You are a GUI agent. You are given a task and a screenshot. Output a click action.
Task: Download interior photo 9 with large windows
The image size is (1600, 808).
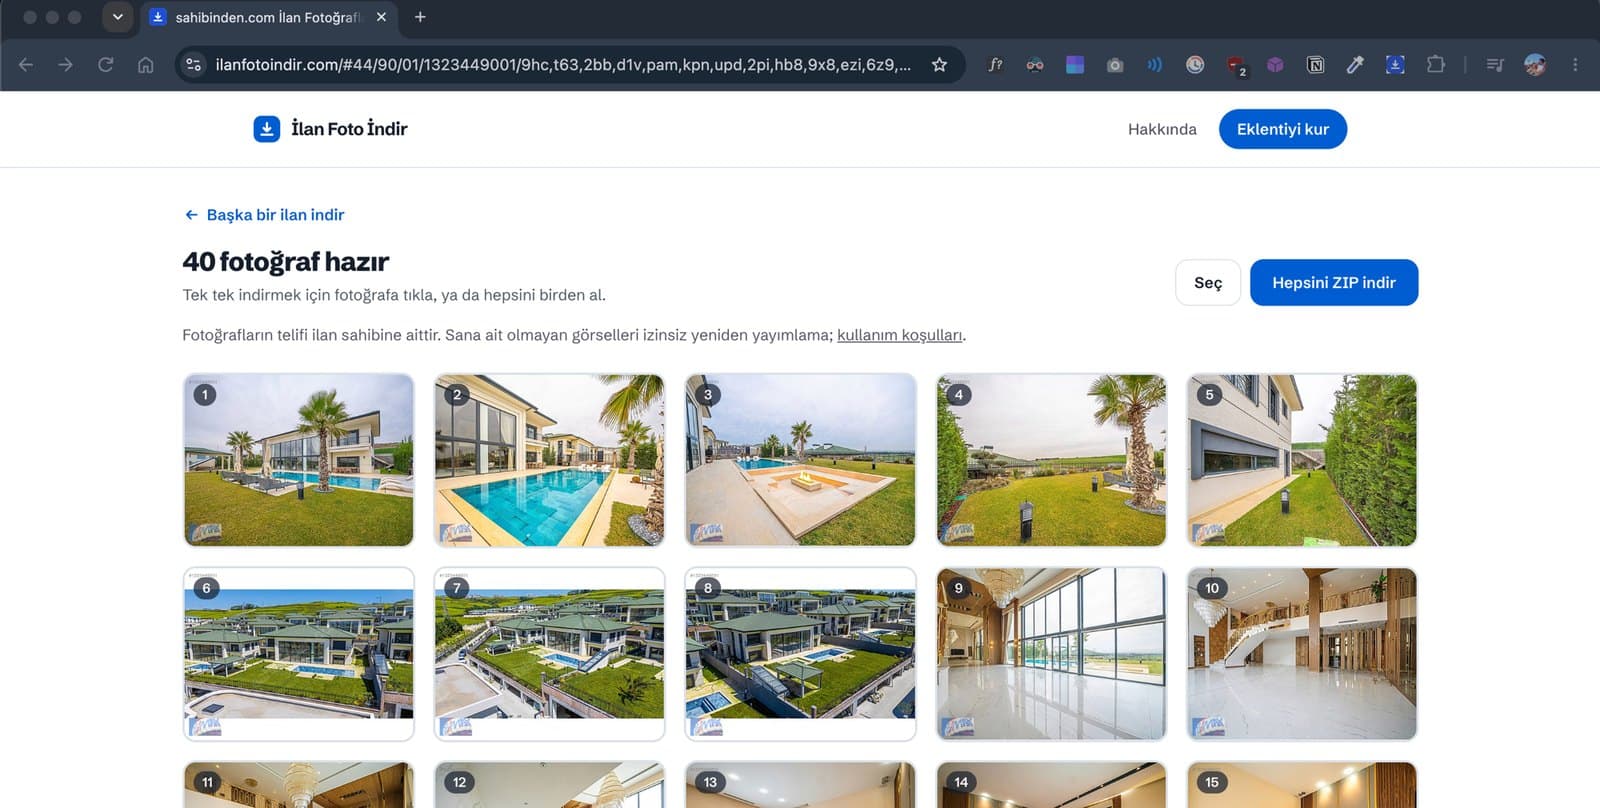[x=1051, y=654]
